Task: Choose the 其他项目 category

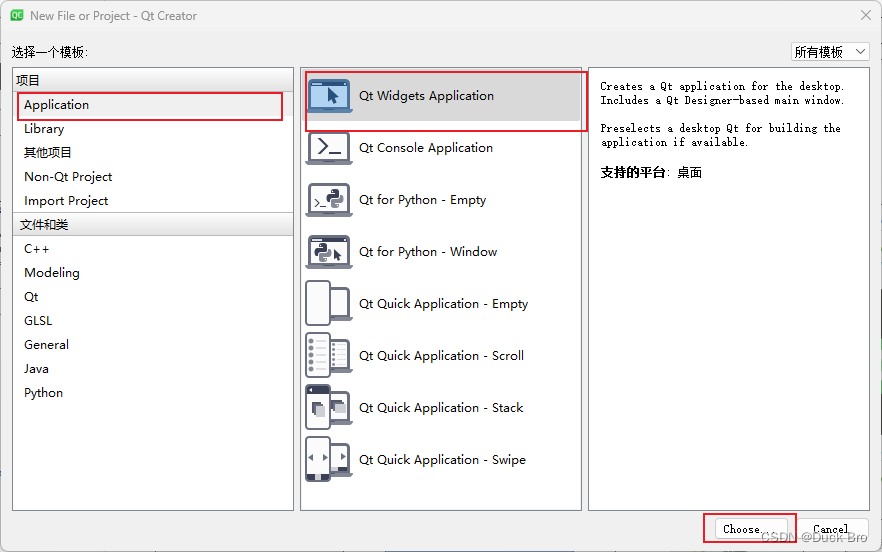Action: [x=153, y=152]
